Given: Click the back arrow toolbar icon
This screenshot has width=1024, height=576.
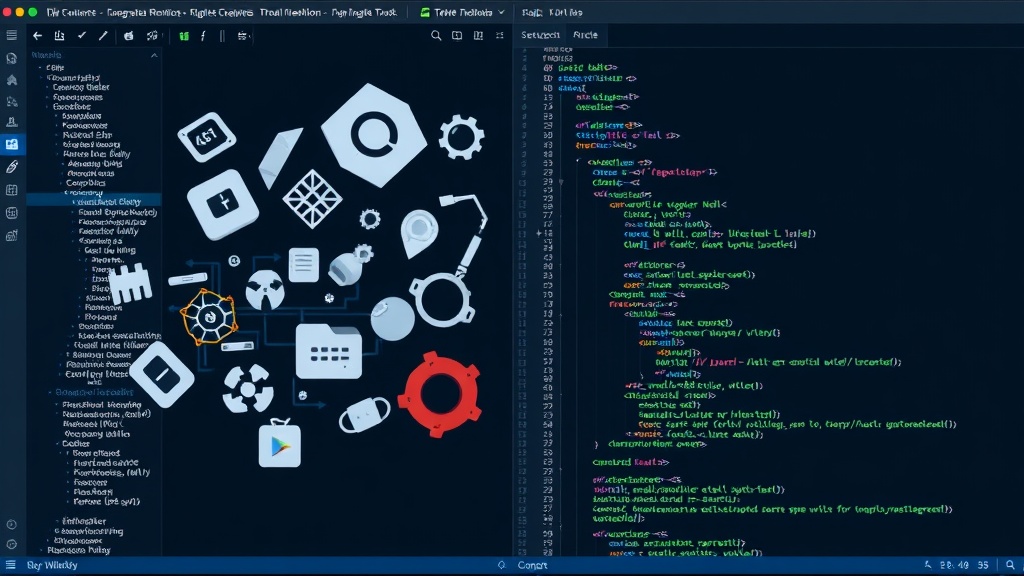Looking at the screenshot, I should [x=37, y=36].
